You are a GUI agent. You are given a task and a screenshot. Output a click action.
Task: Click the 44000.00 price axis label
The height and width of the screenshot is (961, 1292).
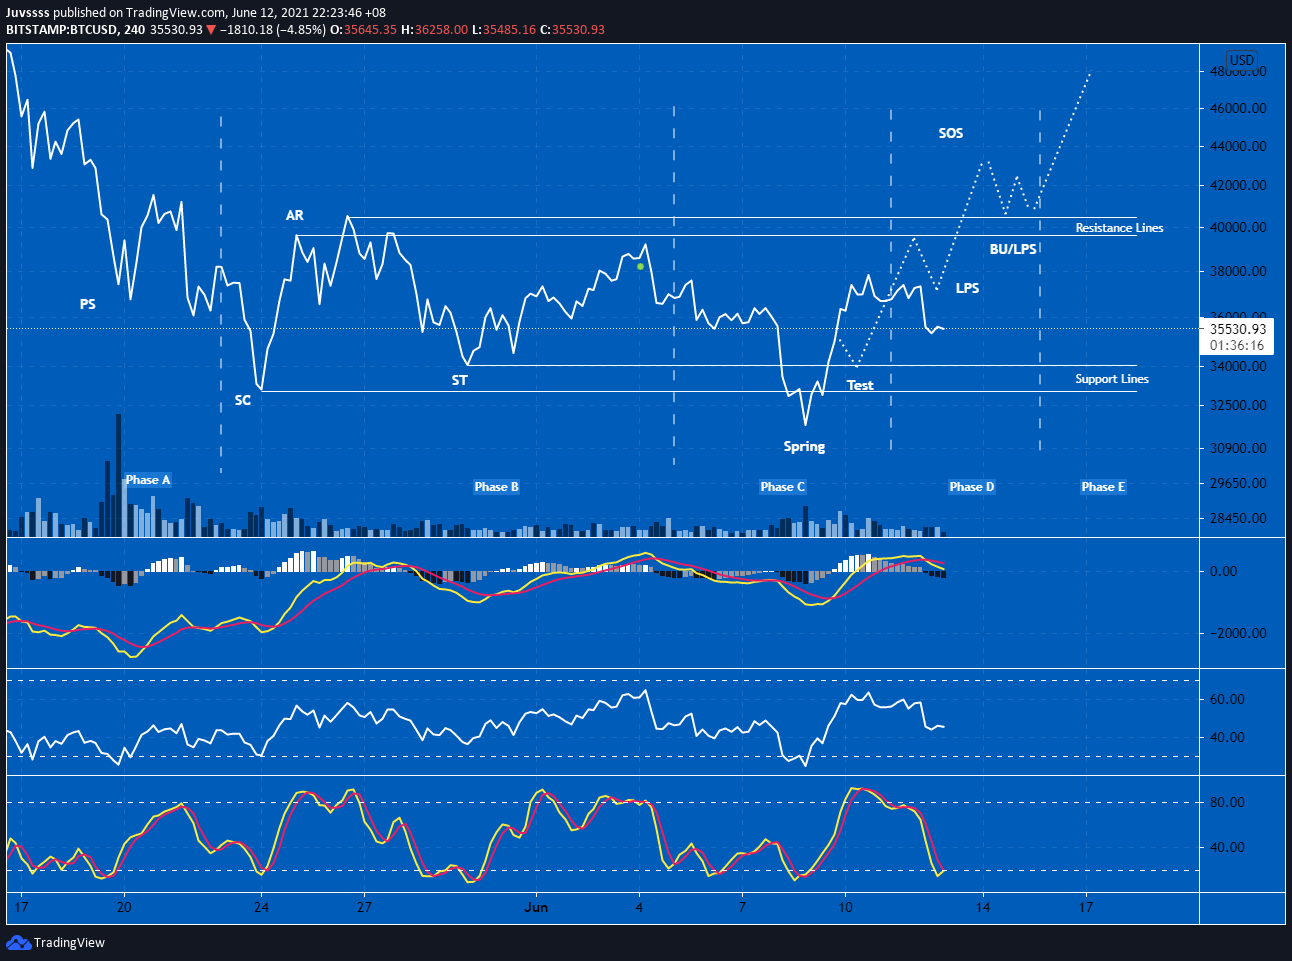1238,146
